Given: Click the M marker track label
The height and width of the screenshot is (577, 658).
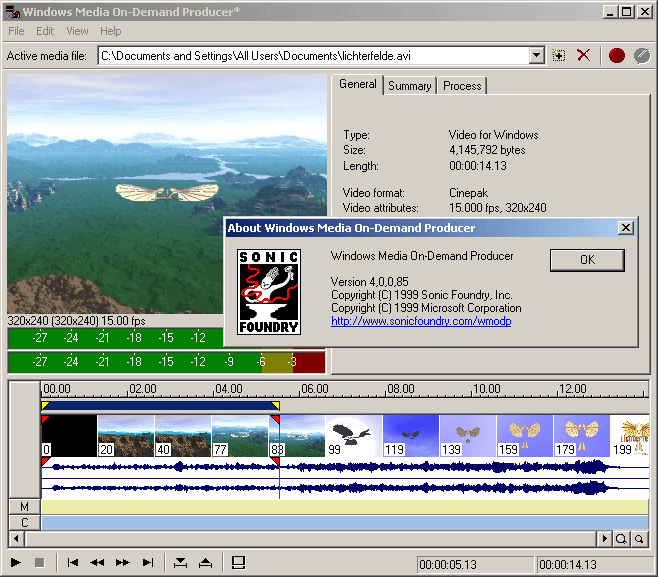Looking at the screenshot, I should [24, 507].
